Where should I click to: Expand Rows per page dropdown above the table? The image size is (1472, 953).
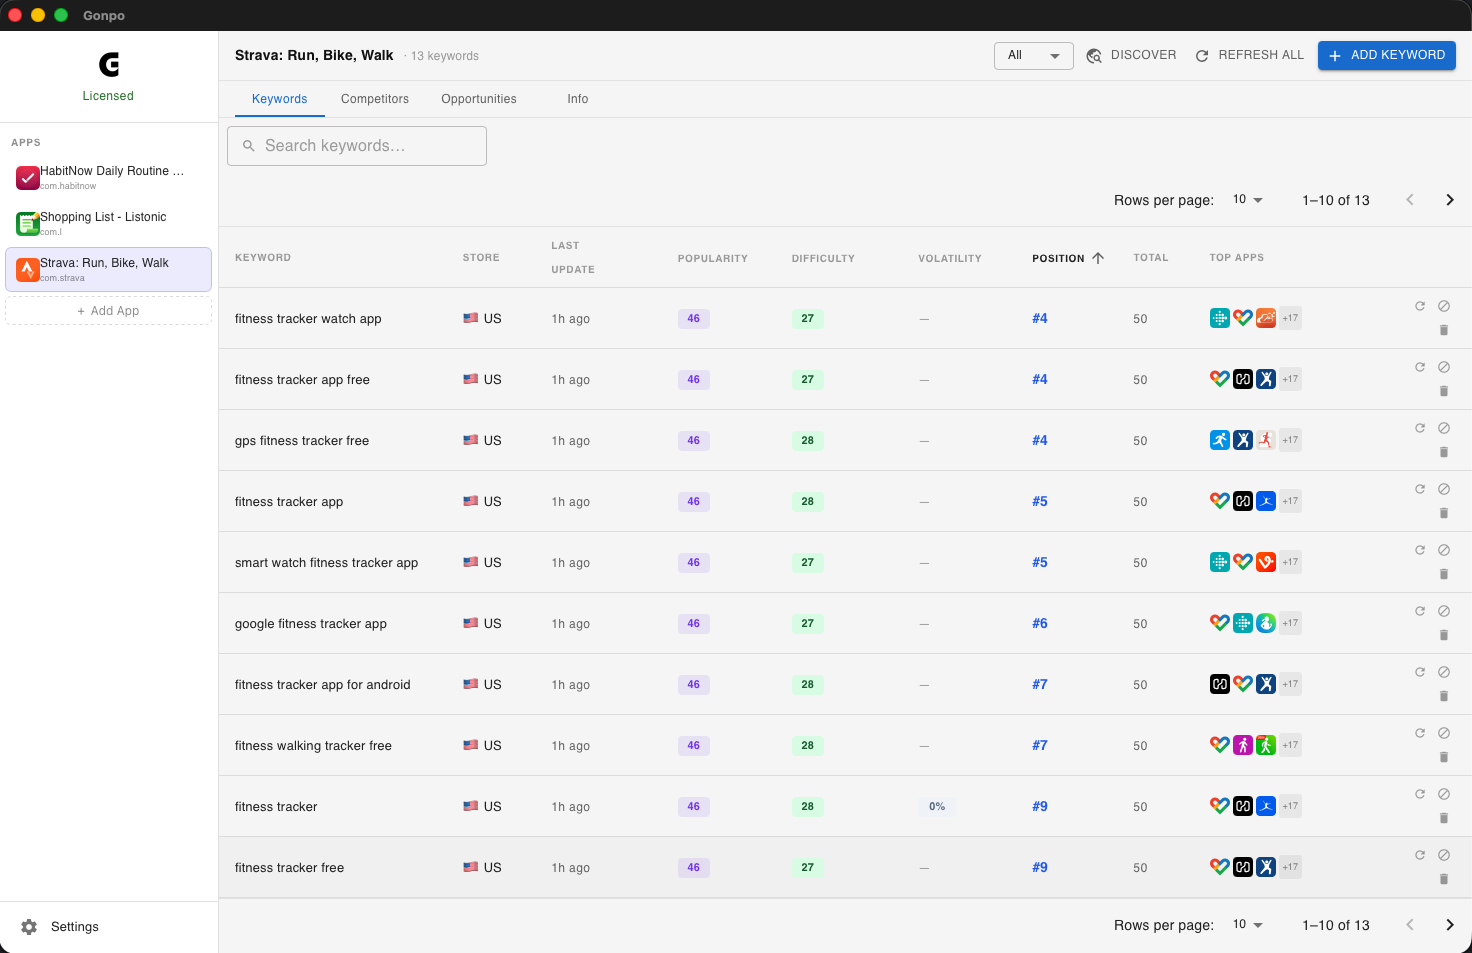1247,200
